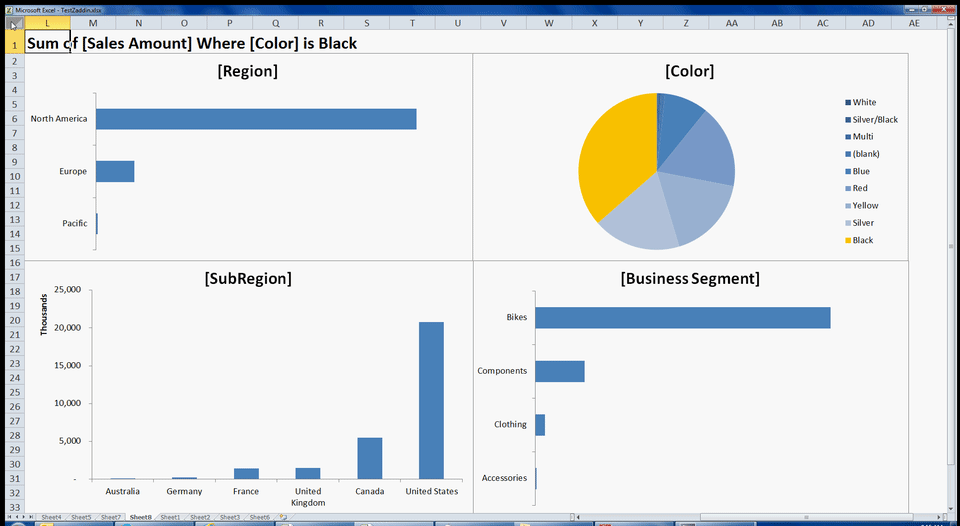
Task: Click the North America bar
Action: pos(256,119)
